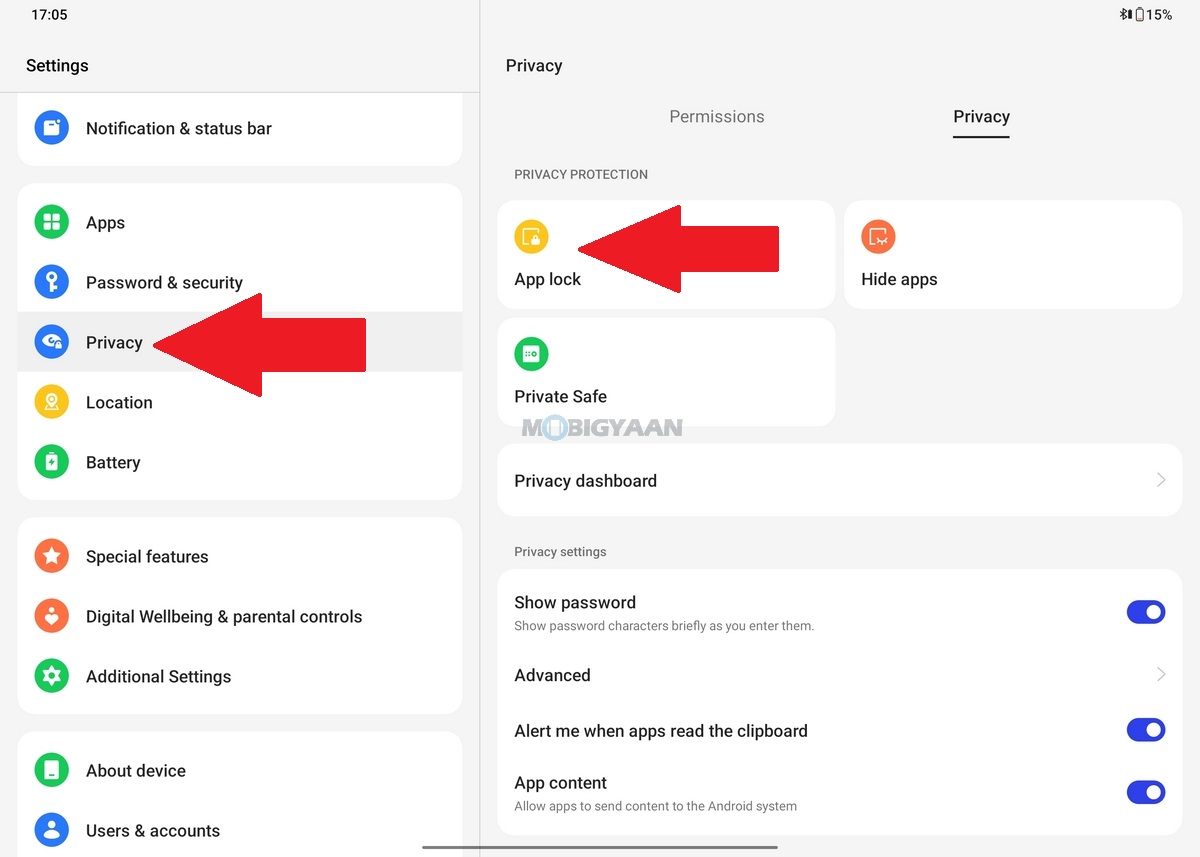
Task: Click the Special features star icon
Action: point(52,556)
